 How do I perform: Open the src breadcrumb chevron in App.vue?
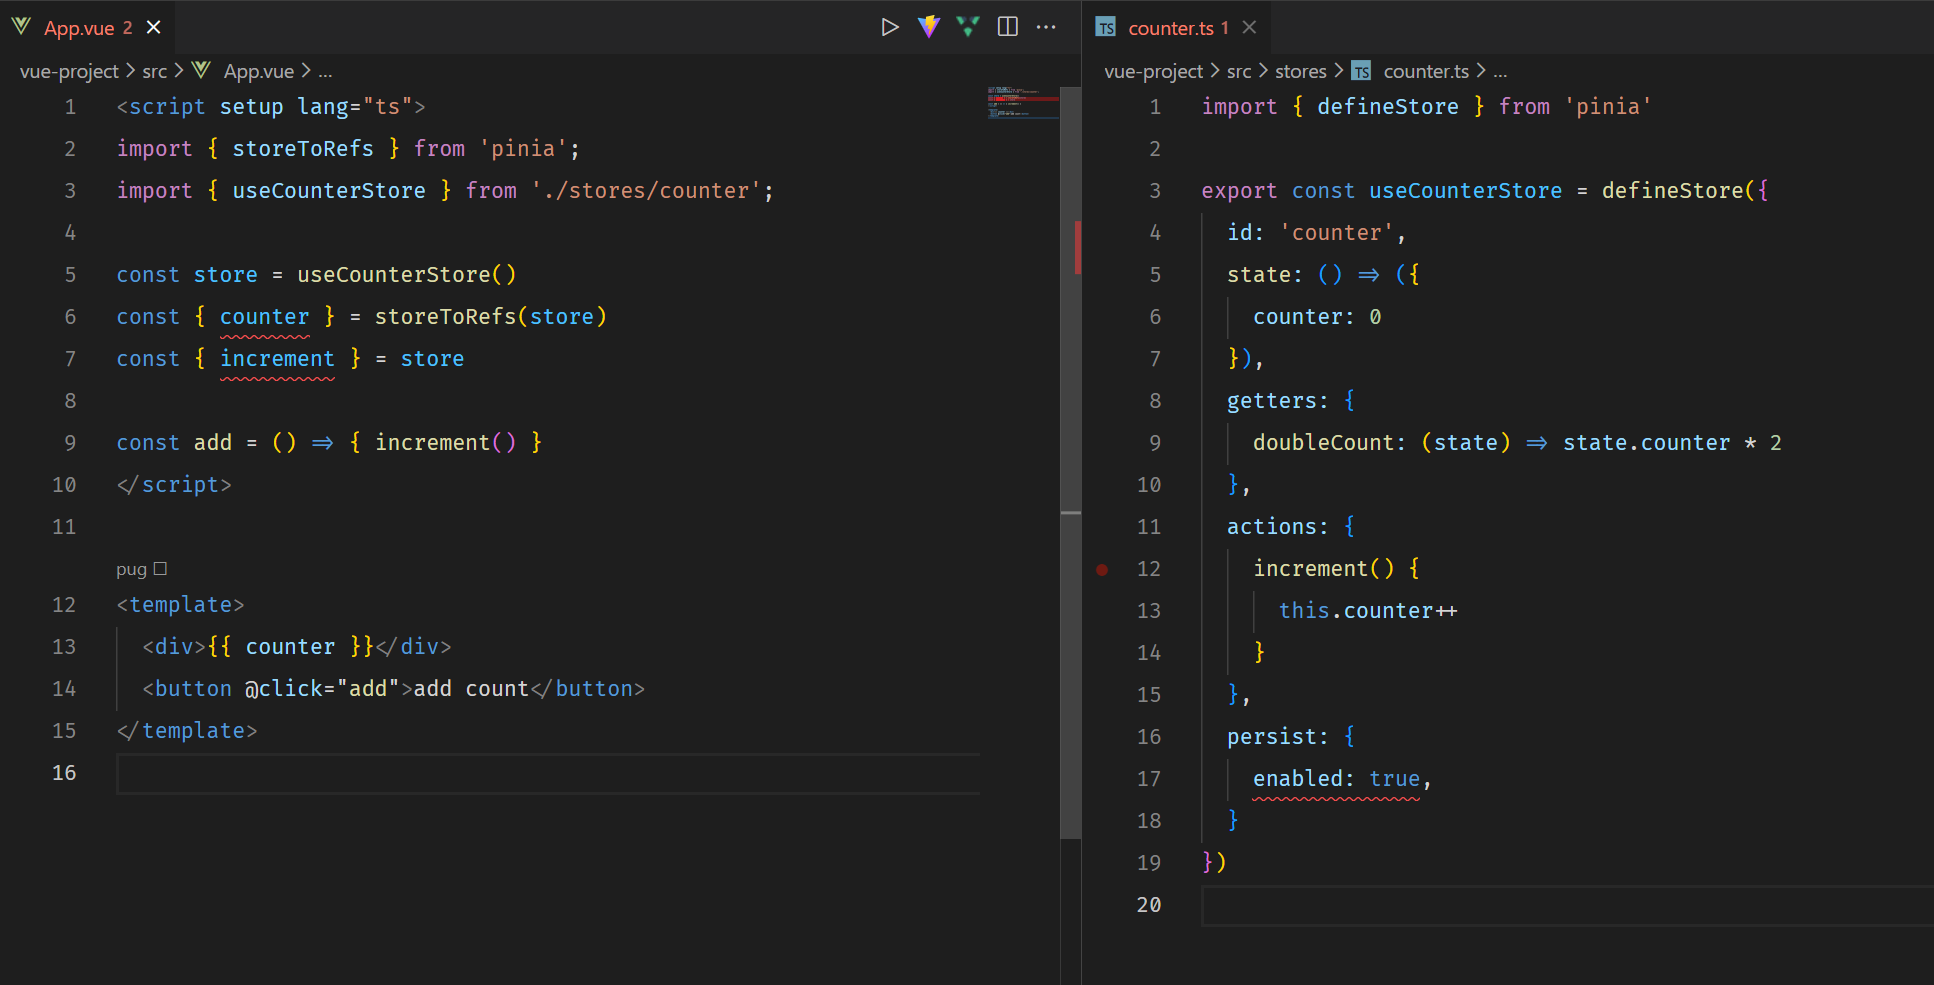pos(178,70)
